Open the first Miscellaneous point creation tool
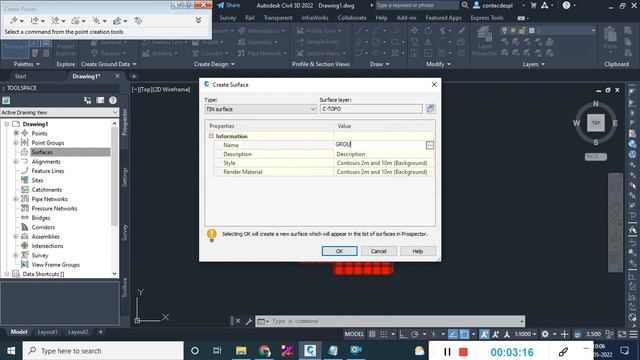Screen dimensions: 640x360 [13, 20]
